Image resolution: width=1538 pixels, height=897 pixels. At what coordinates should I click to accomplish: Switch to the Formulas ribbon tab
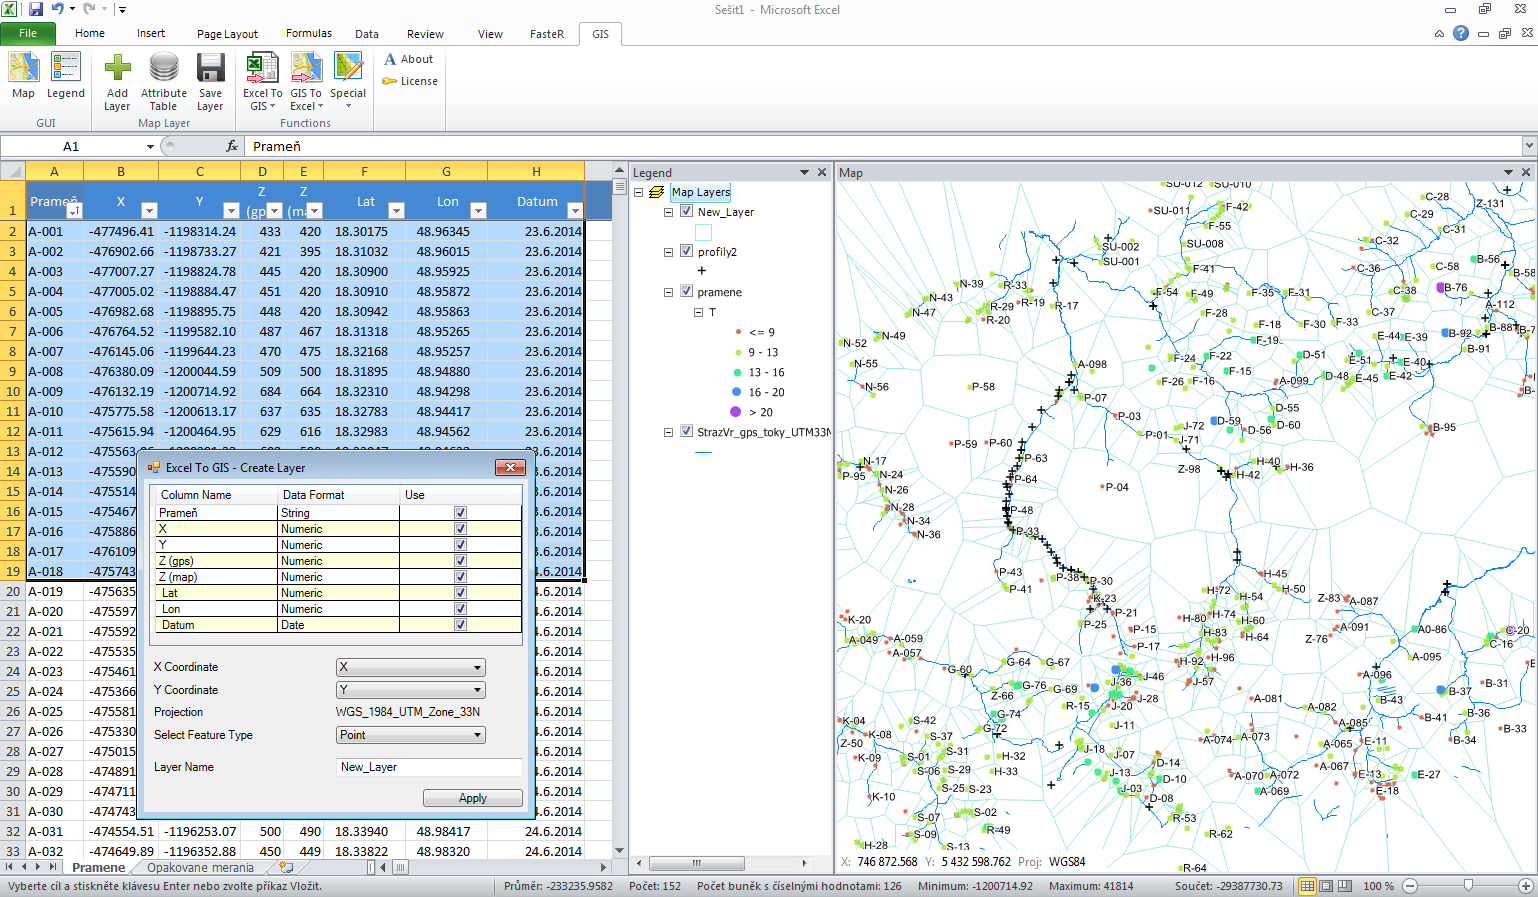tap(309, 33)
